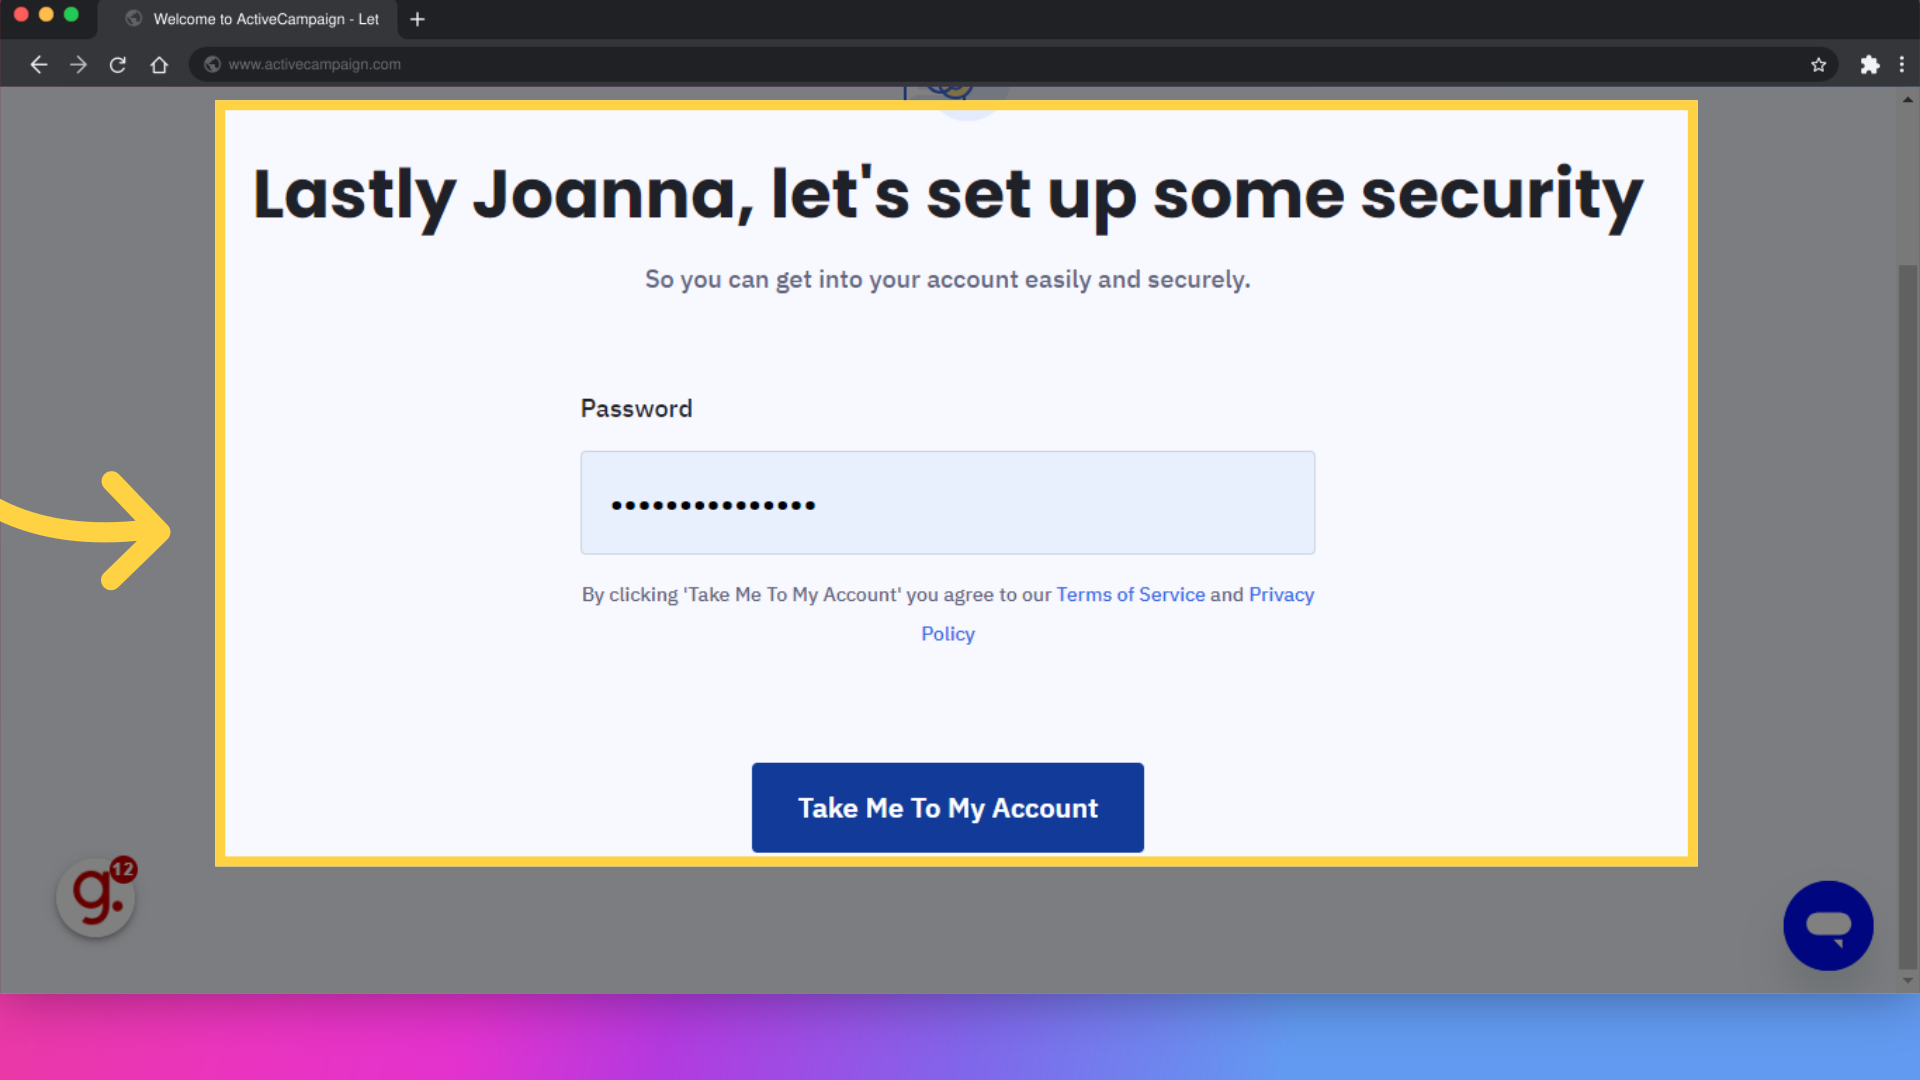Click the 'Take Me To My Account' button
Viewport: 1920px width, 1080px height.
[x=947, y=807]
